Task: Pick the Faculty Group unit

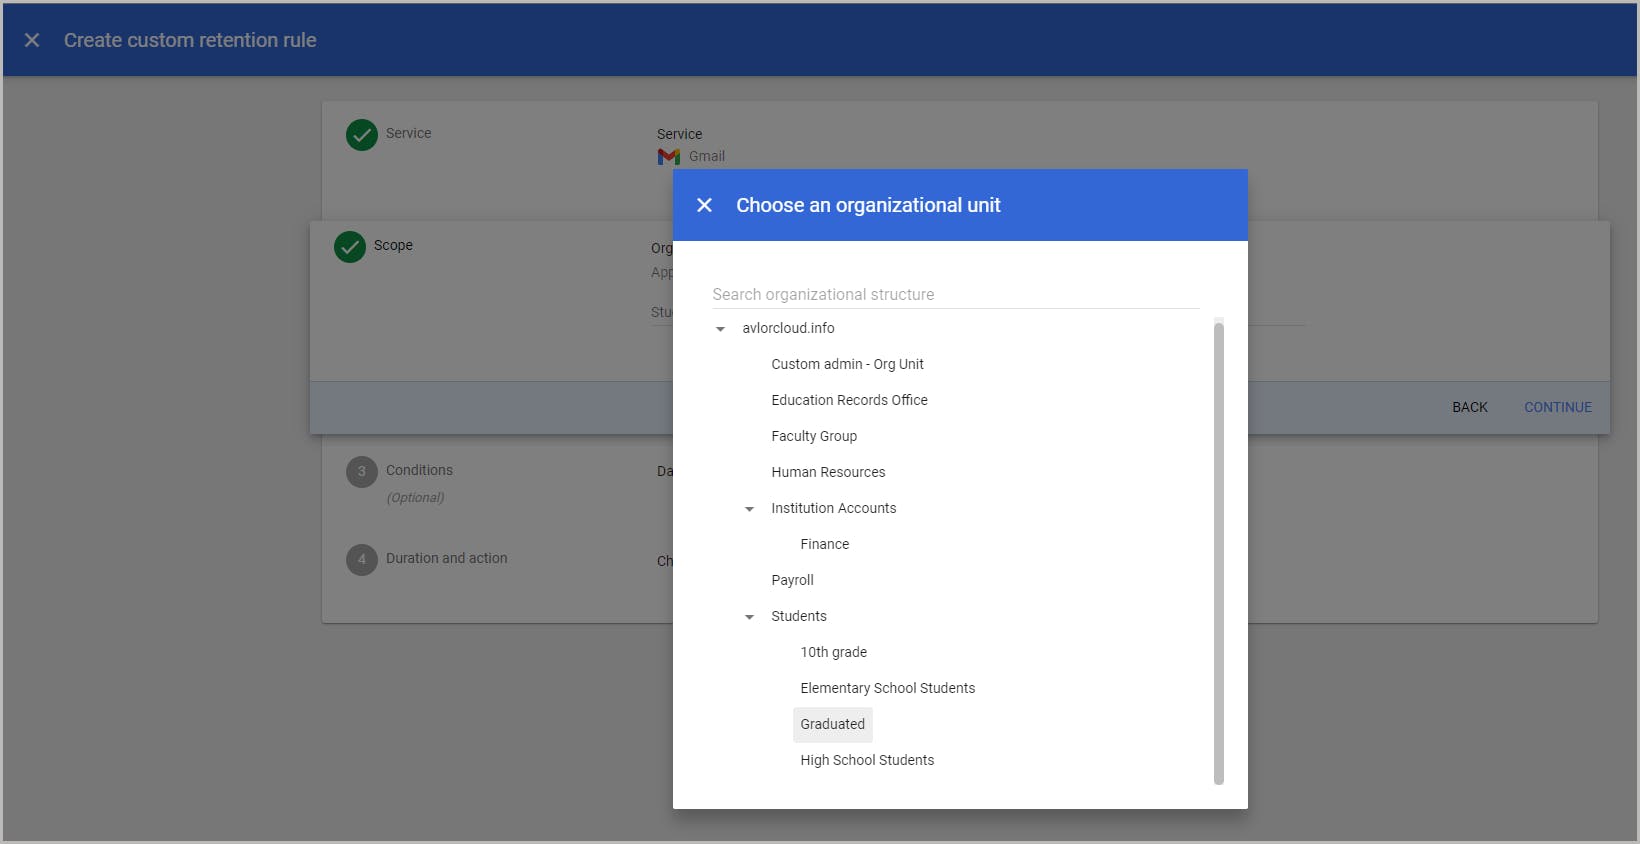Action: point(814,436)
